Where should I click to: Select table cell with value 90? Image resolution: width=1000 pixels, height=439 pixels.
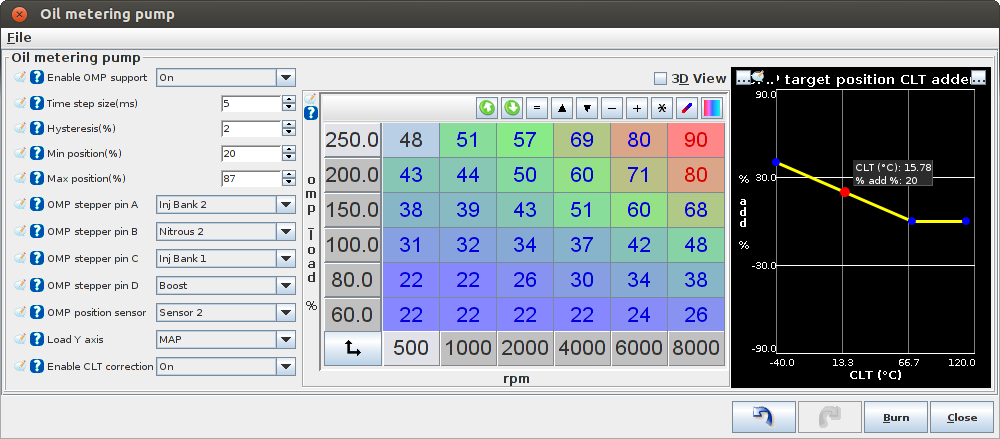[696, 140]
